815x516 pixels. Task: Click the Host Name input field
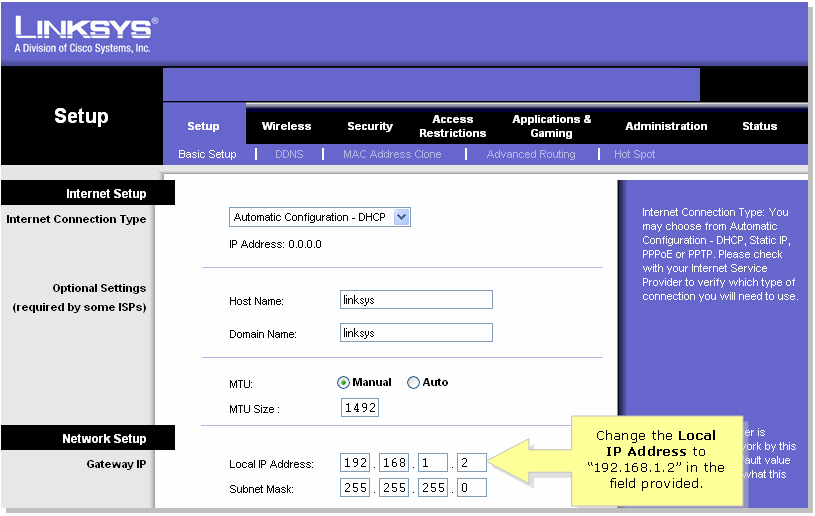tap(416, 300)
